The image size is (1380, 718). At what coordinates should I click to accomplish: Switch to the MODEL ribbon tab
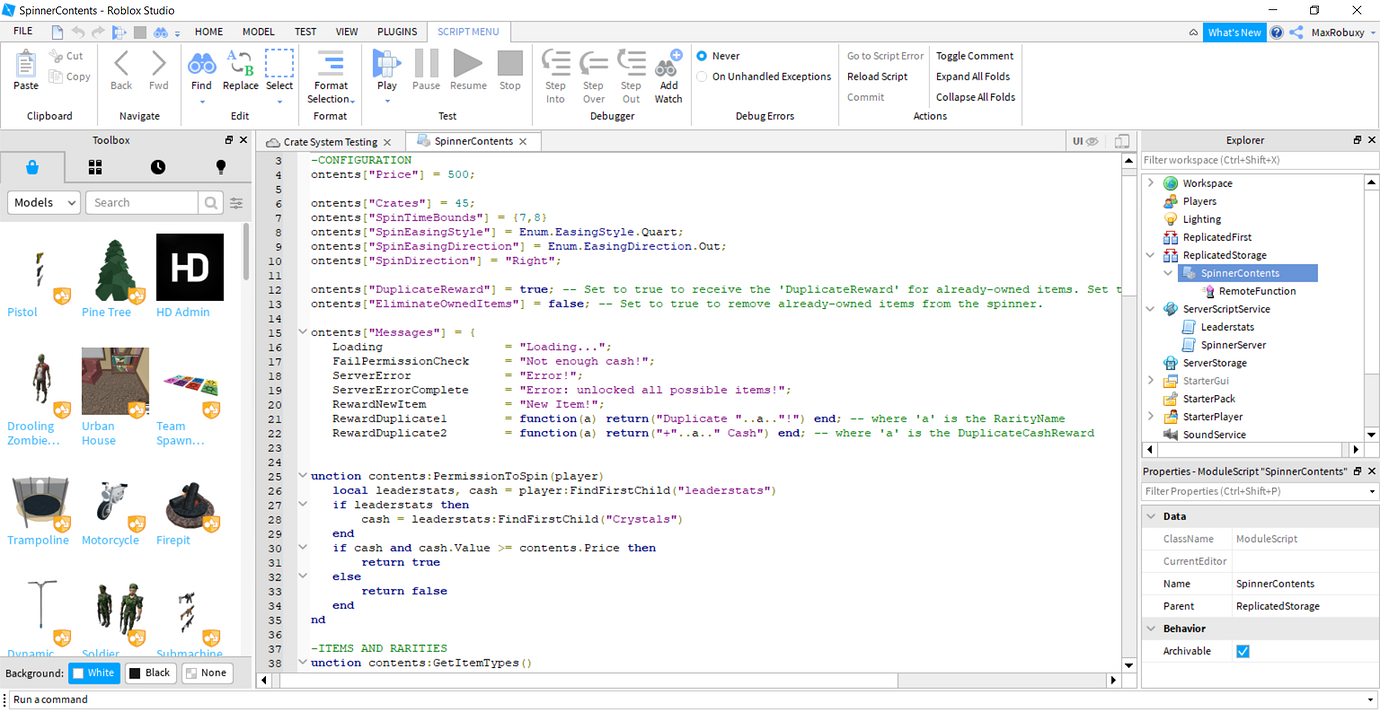coord(258,32)
